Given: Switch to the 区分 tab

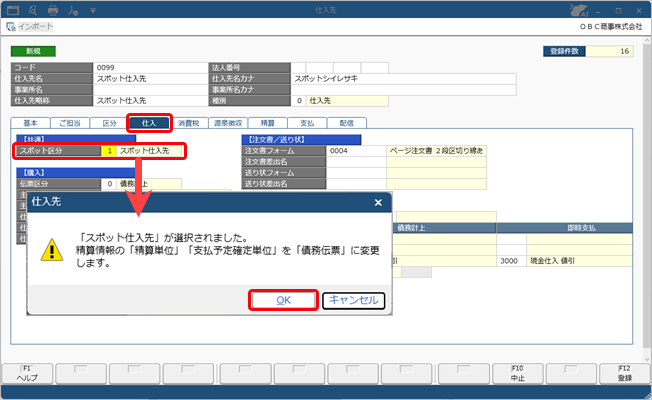Looking at the screenshot, I should 109,123.
